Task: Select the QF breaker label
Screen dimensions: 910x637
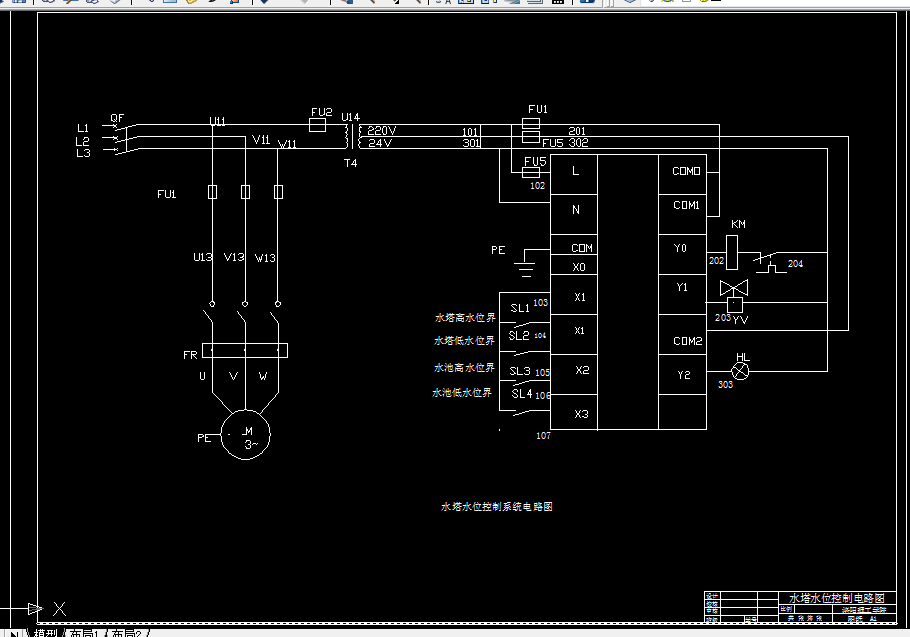Action: tap(117, 118)
